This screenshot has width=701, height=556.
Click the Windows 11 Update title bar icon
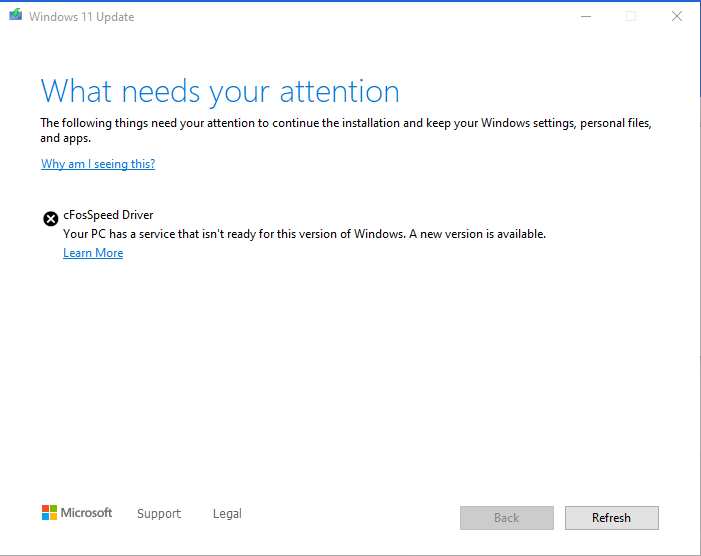(14, 17)
